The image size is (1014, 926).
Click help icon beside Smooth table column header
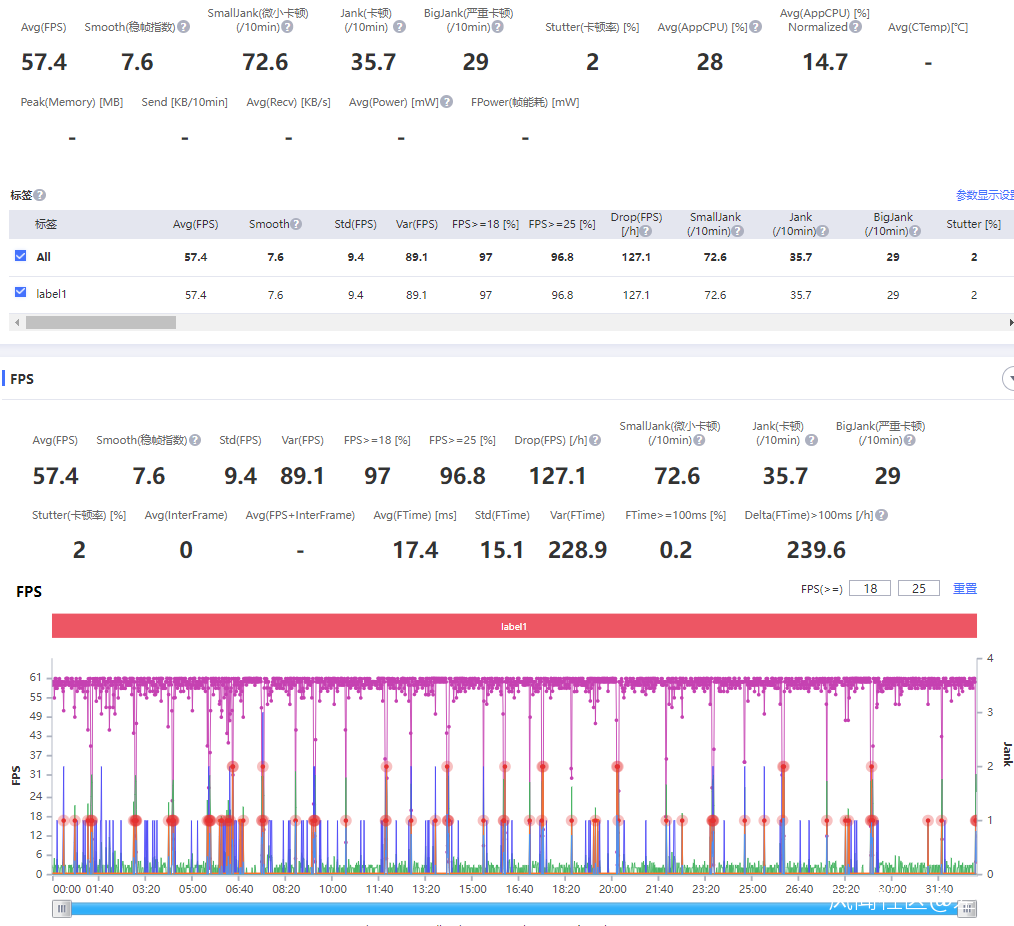tap(297, 224)
